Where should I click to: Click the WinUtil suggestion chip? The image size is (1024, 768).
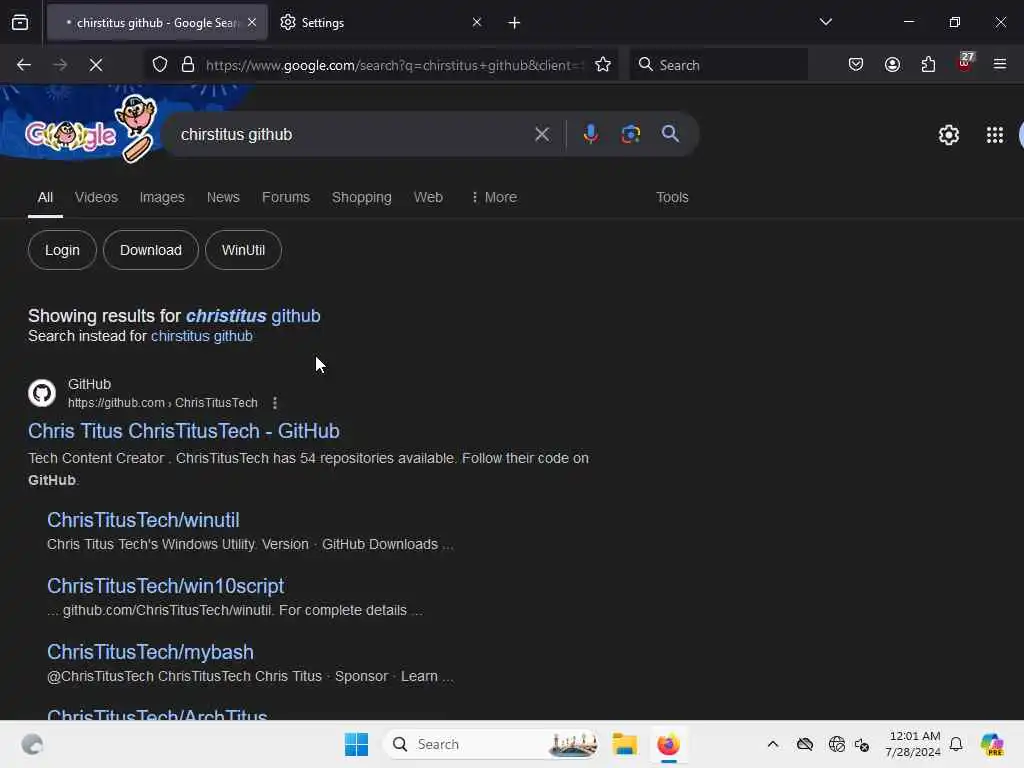[243, 250]
